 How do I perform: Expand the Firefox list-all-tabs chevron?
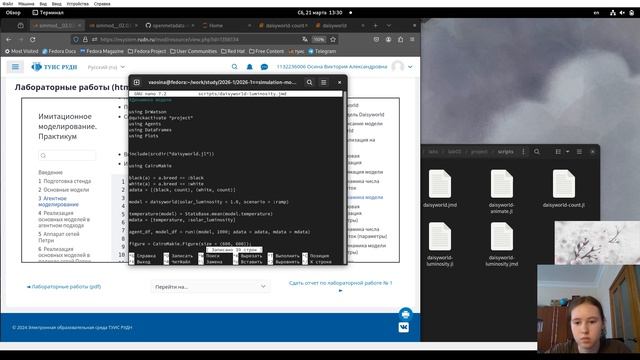click(389, 25)
